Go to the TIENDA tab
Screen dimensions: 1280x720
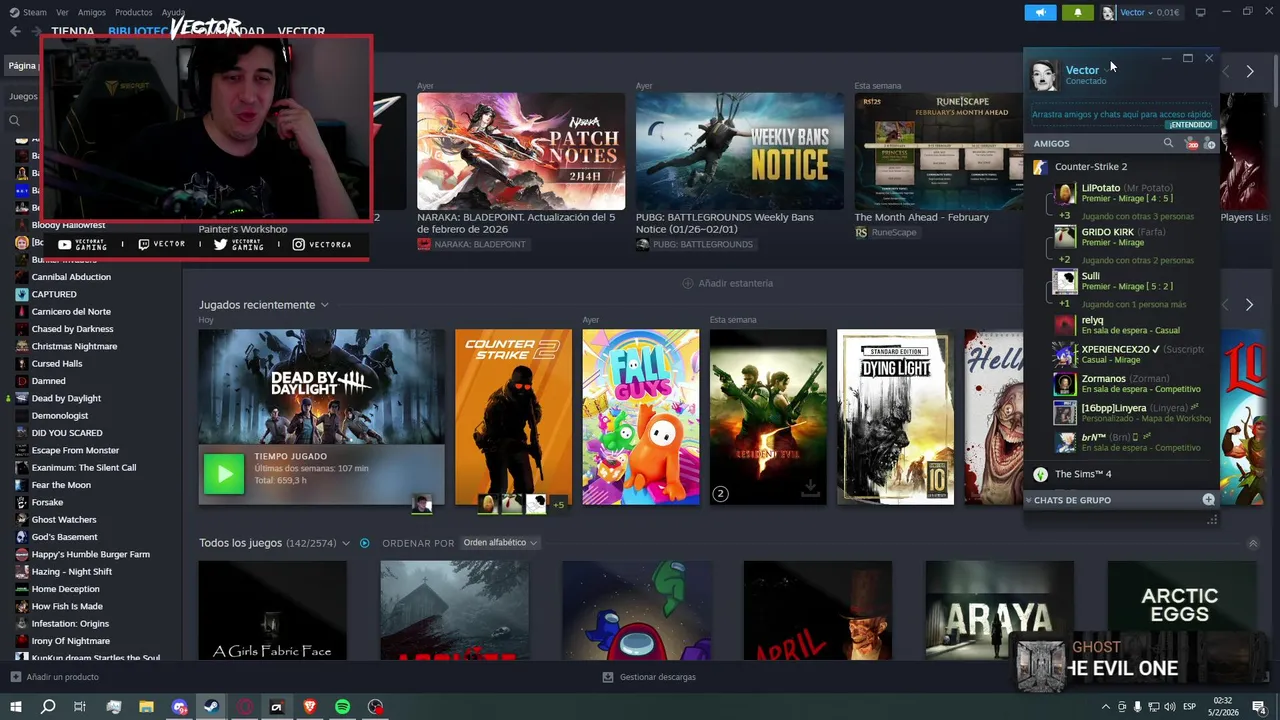[x=72, y=31]
